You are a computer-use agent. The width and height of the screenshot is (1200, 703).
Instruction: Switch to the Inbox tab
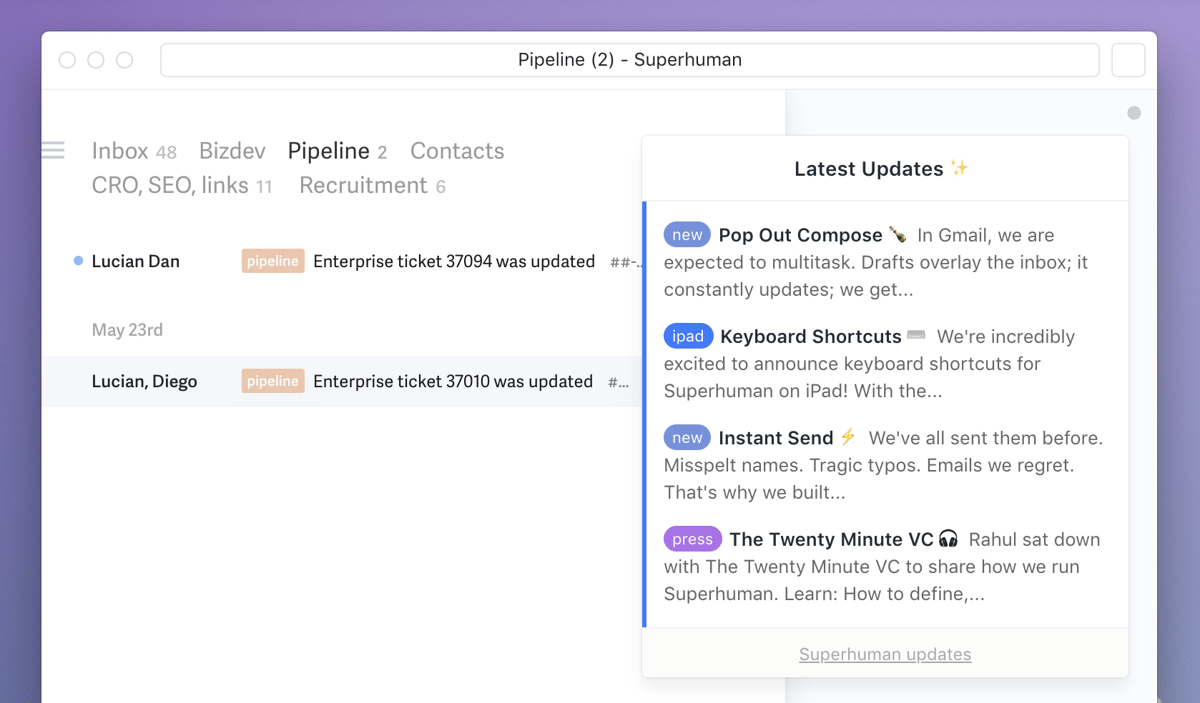click(120, 151)
